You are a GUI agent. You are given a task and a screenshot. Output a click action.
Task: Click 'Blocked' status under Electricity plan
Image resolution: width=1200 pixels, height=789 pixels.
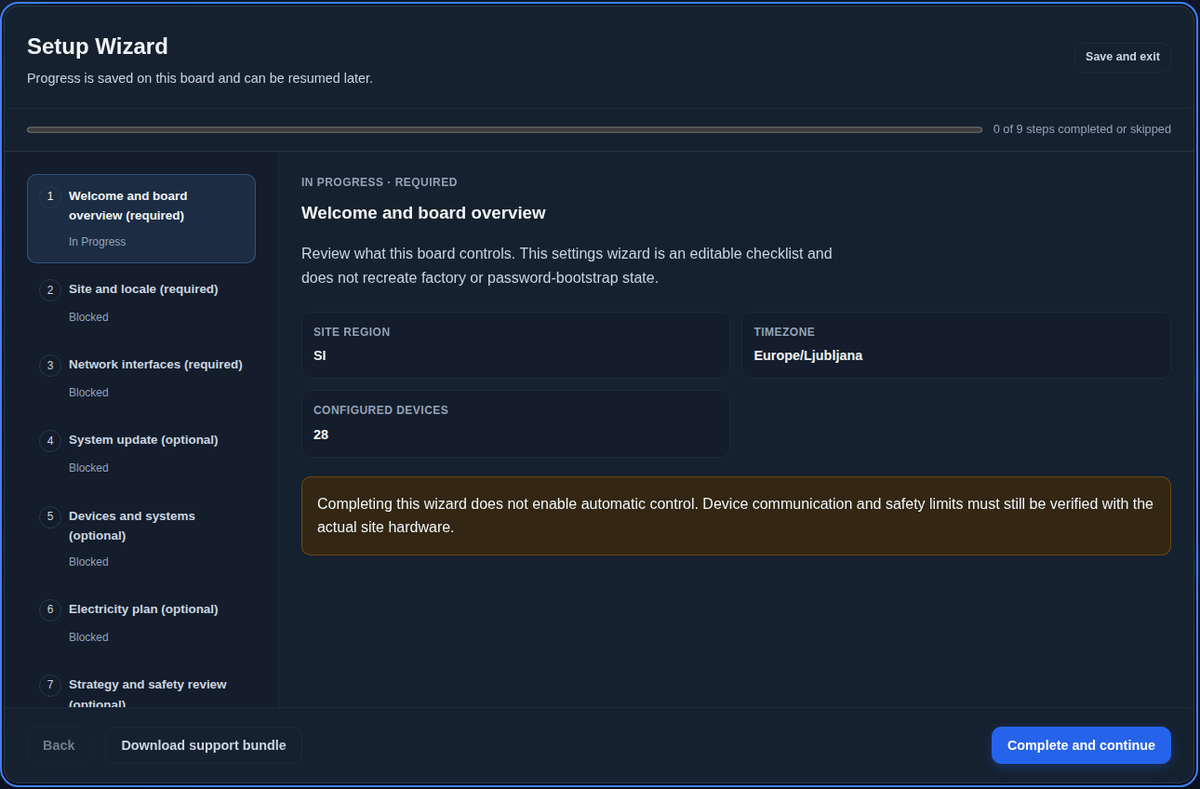(x=89, y=637)
